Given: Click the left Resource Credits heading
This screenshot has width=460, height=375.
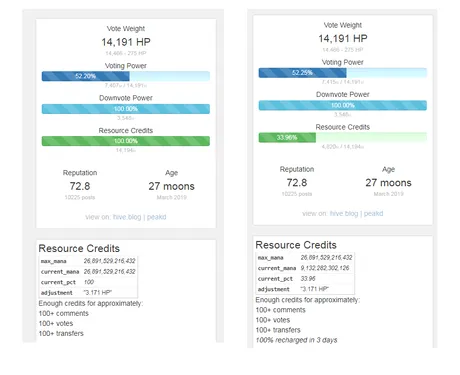Looking at the screenshot, I should click(79, 248).
